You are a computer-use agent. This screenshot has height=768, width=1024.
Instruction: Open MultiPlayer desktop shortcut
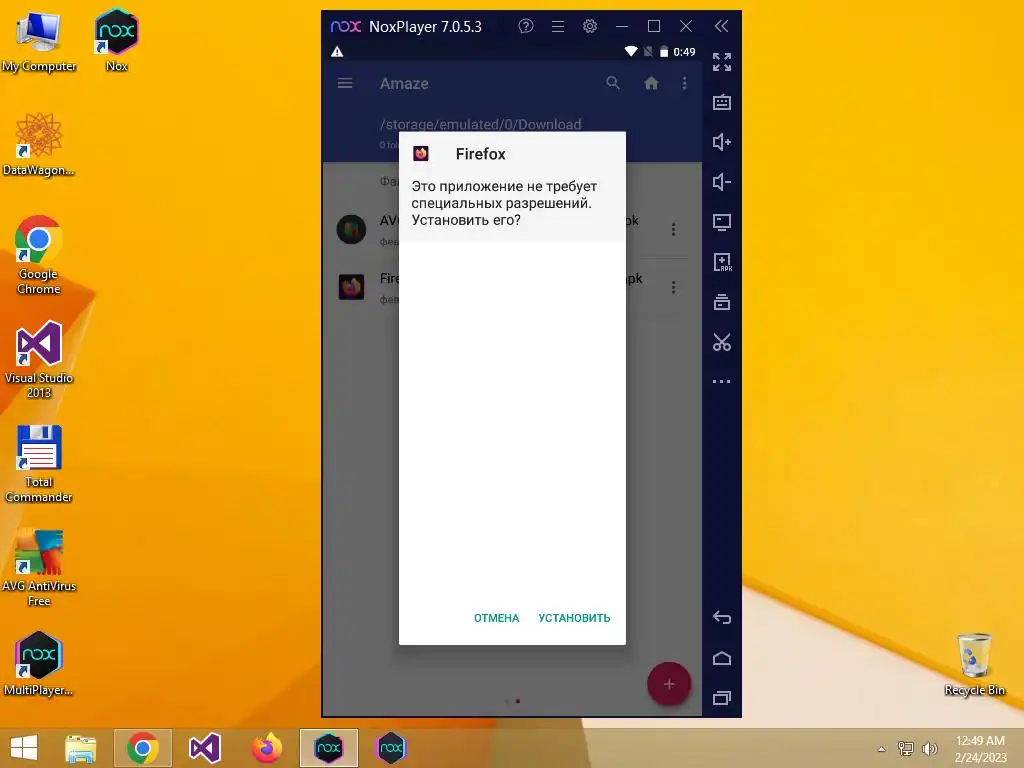coord(39,664)
